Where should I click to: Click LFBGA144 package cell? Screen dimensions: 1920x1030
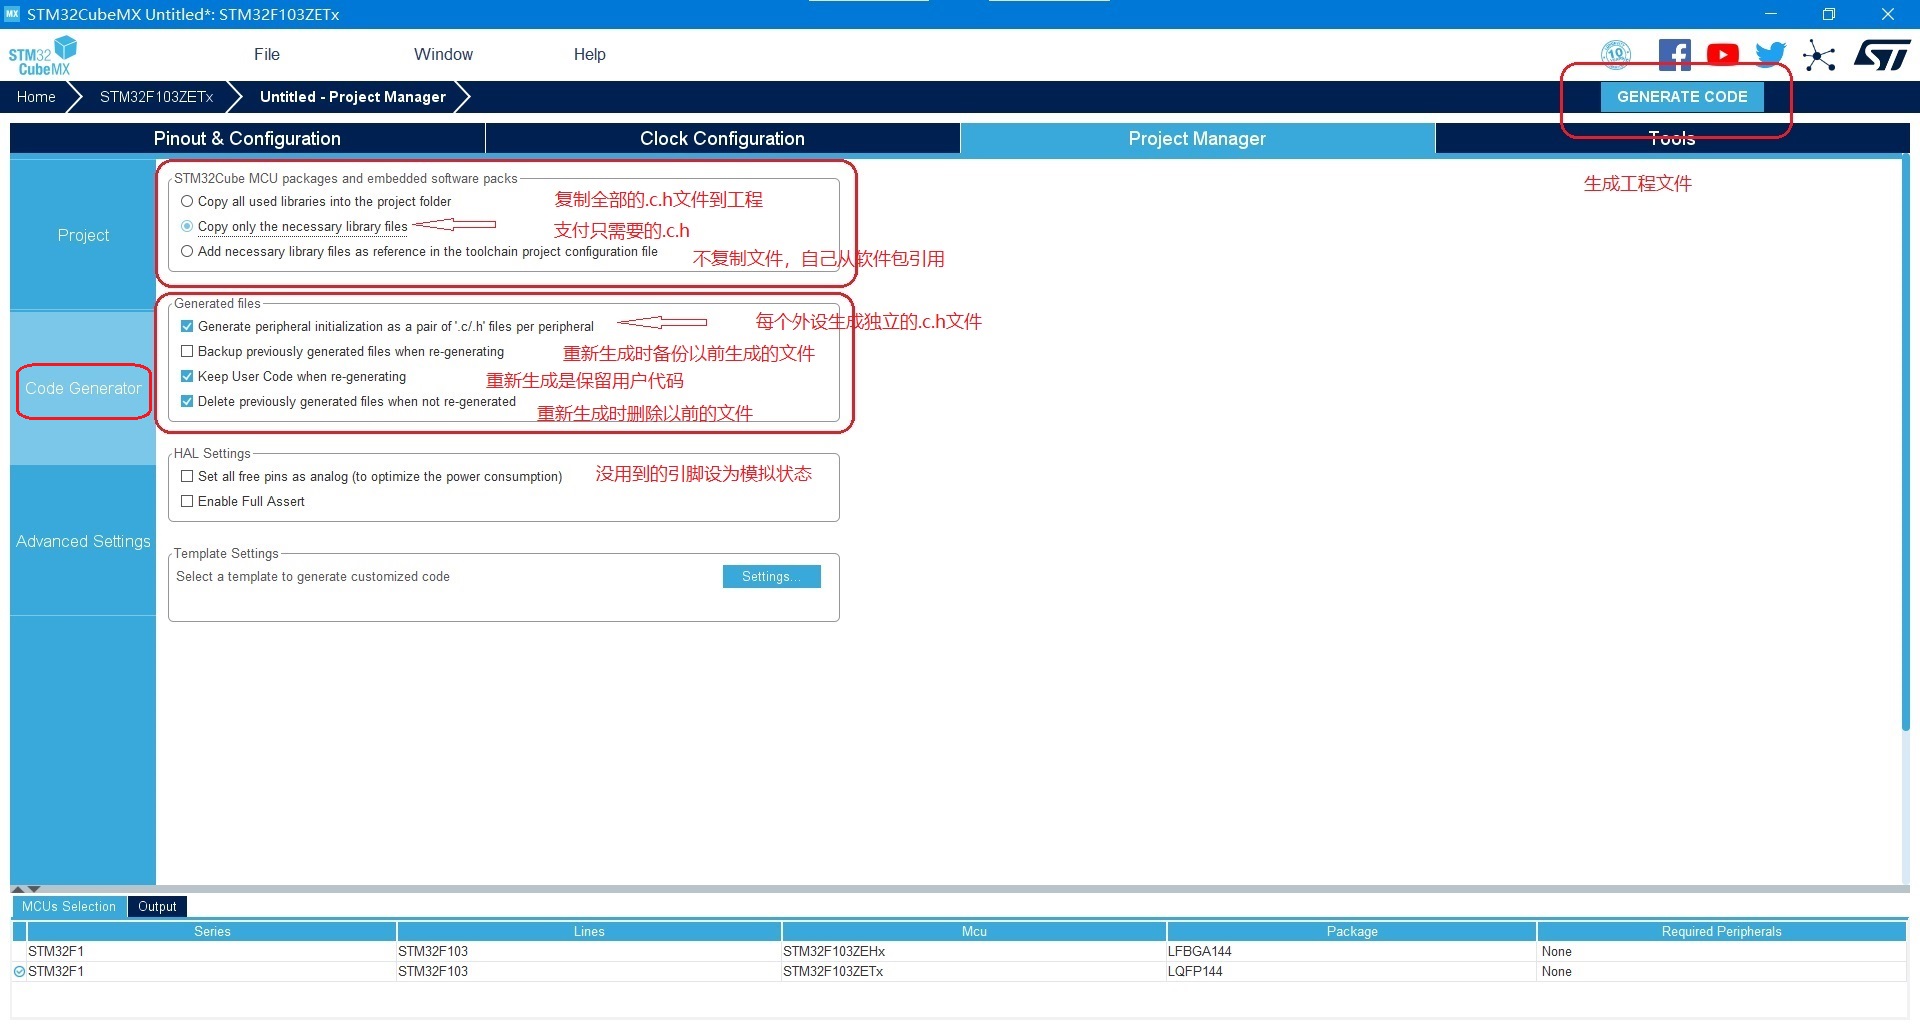pyautogui.click(x=1351, y=951)
